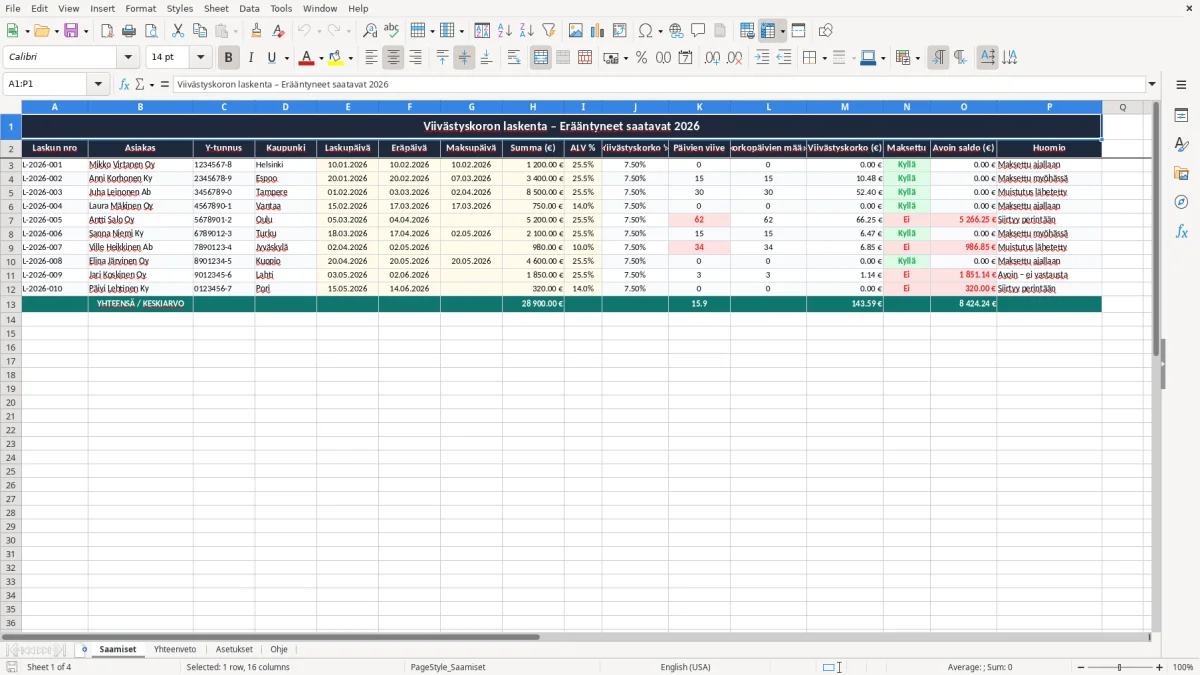Open the sidebar Navigator compass icon

coord(1181,203)
